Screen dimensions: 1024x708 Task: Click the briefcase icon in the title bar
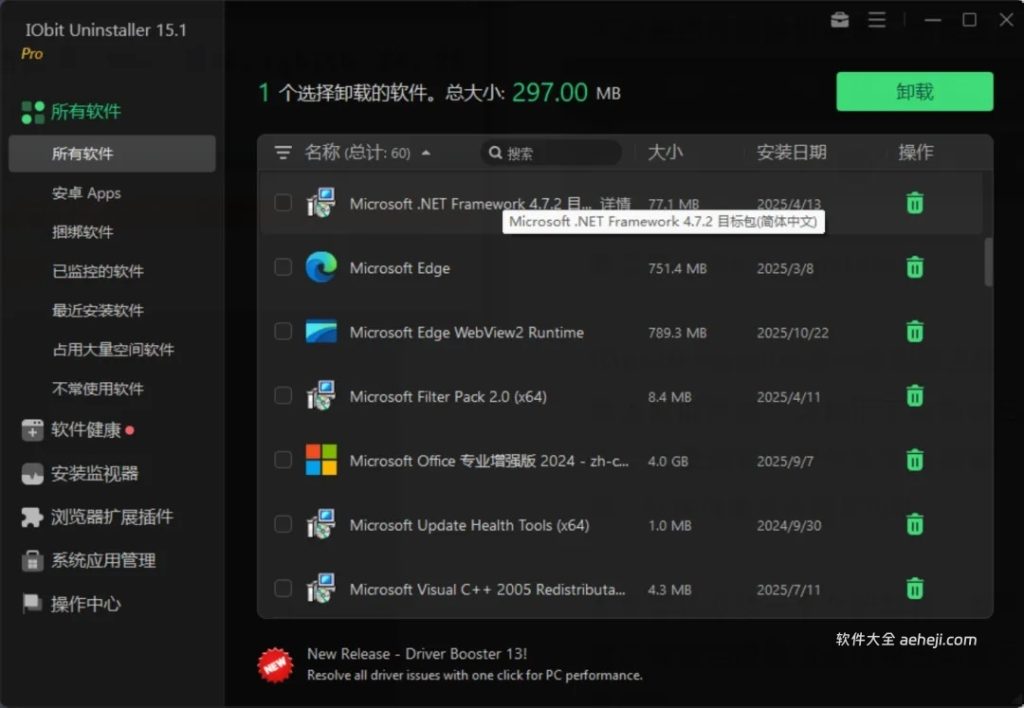point(838,19)
